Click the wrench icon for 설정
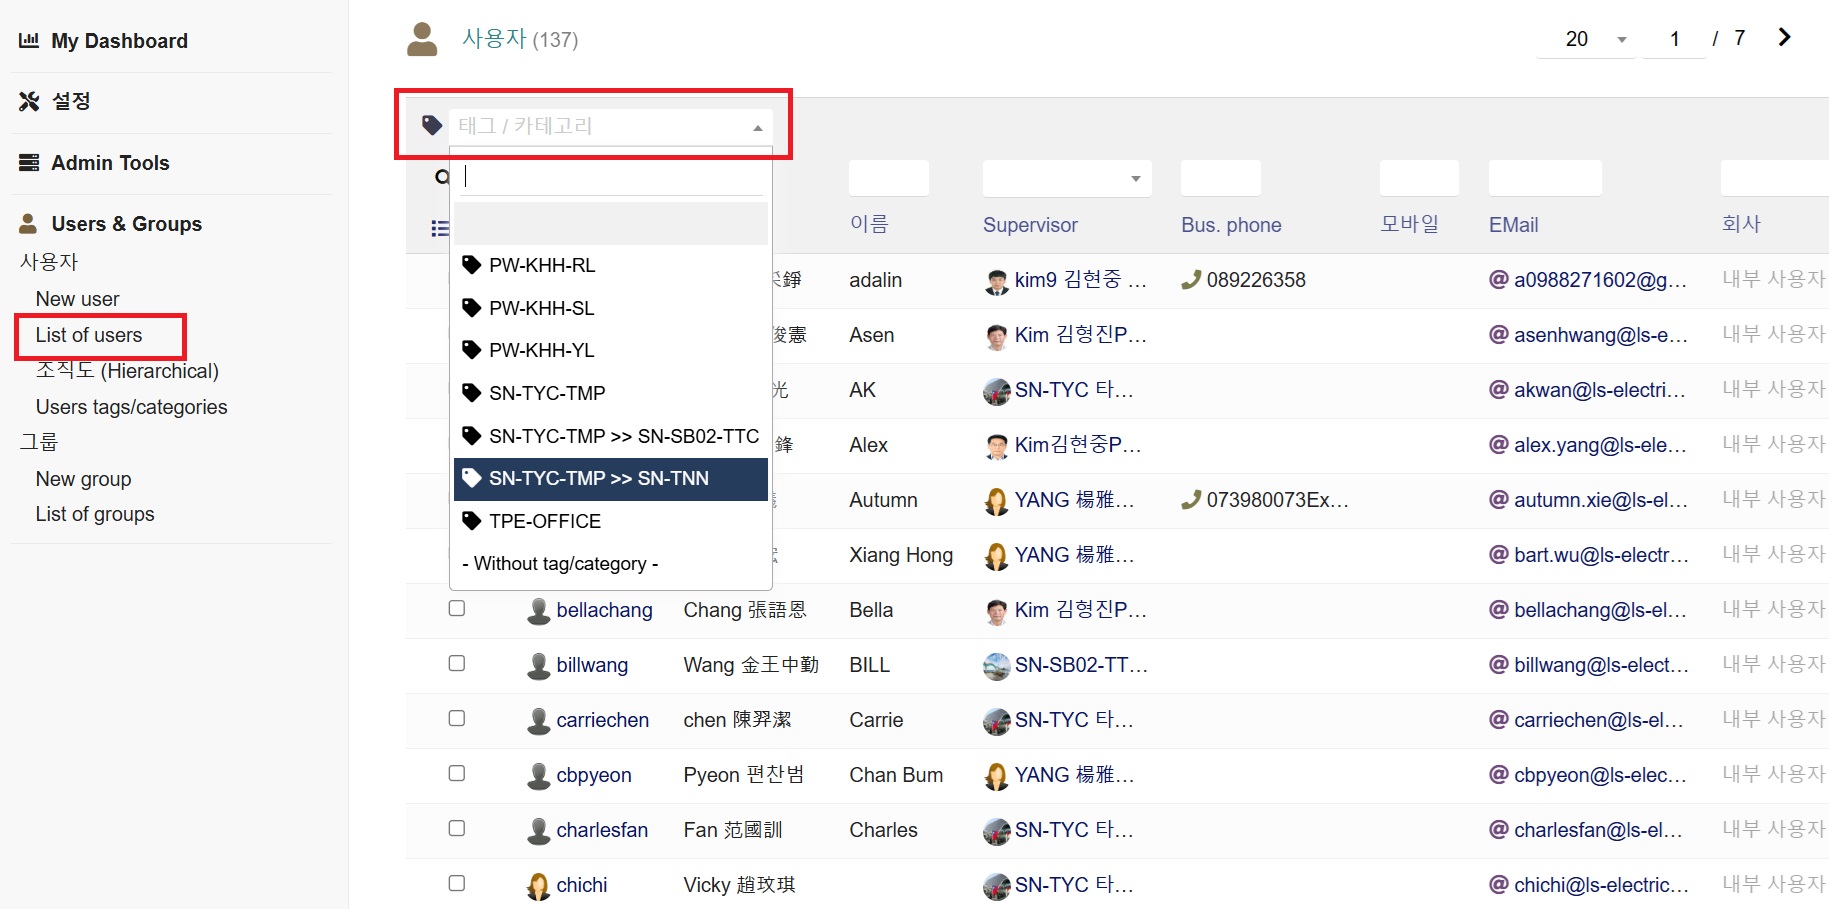Viewport: 1829px width, 909px height. tap(29, 101)
